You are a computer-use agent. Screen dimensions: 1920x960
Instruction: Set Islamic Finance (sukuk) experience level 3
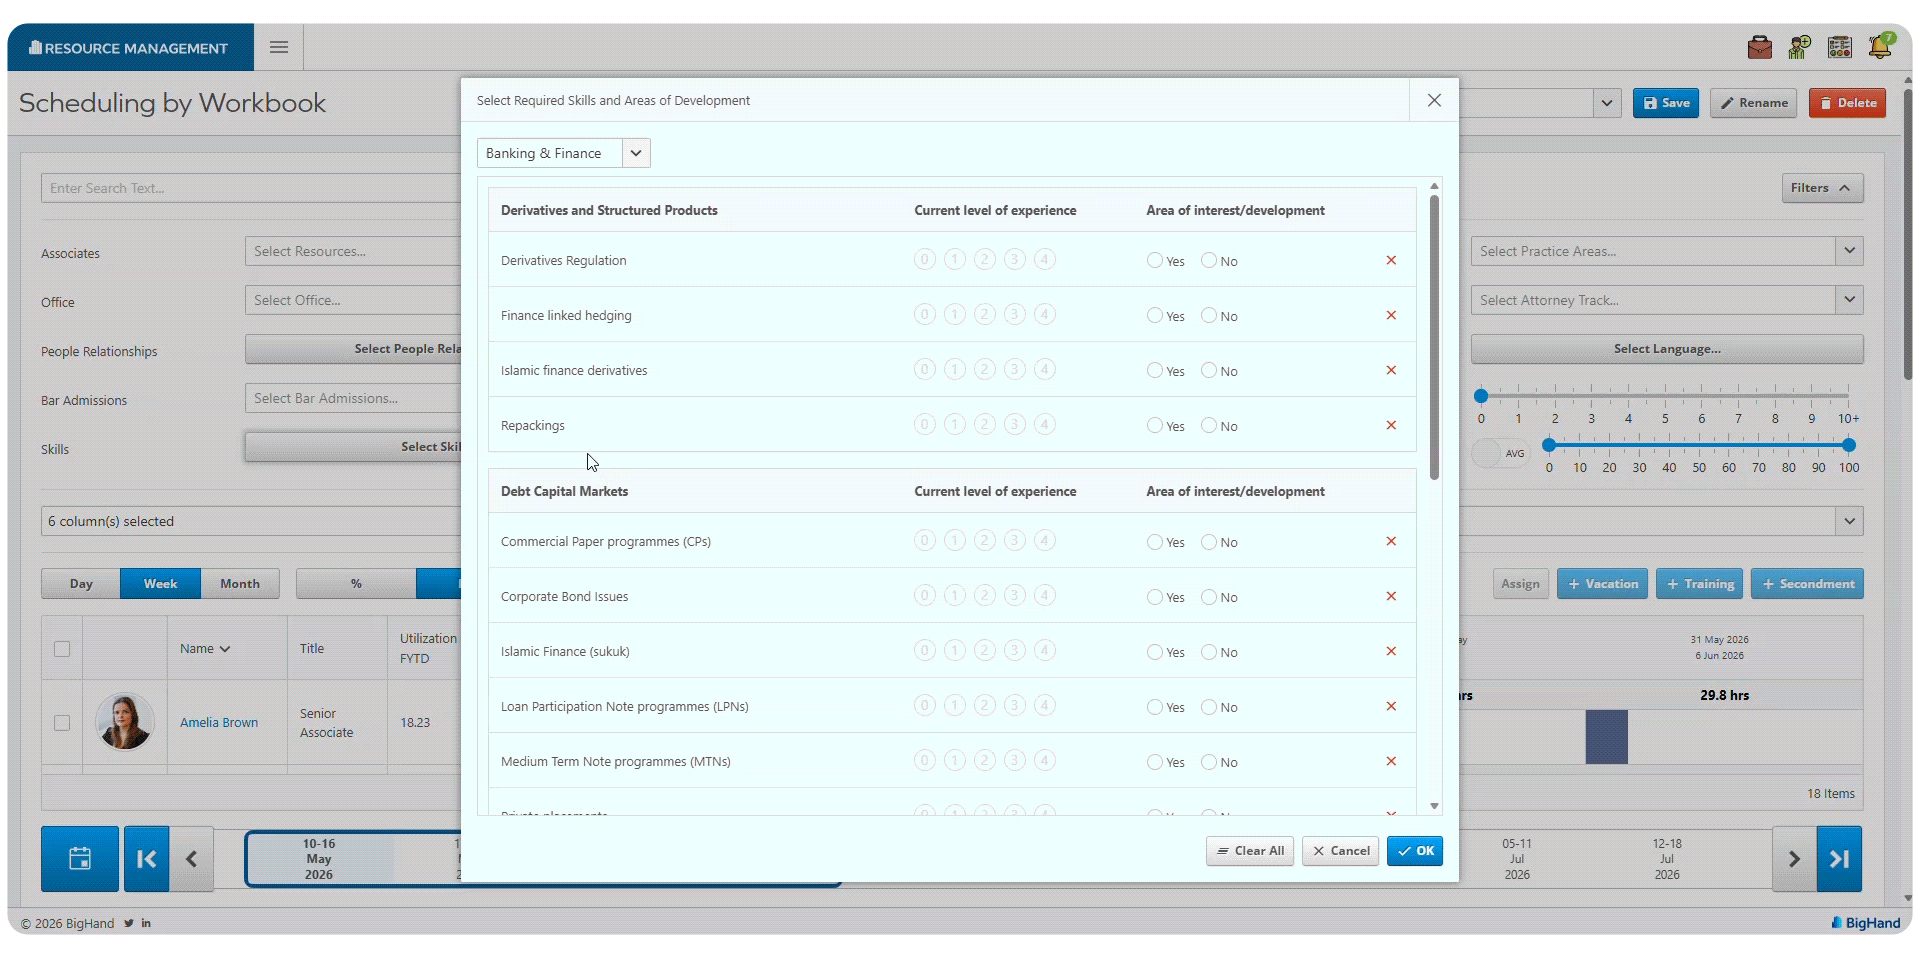[x=1015, y=651]
